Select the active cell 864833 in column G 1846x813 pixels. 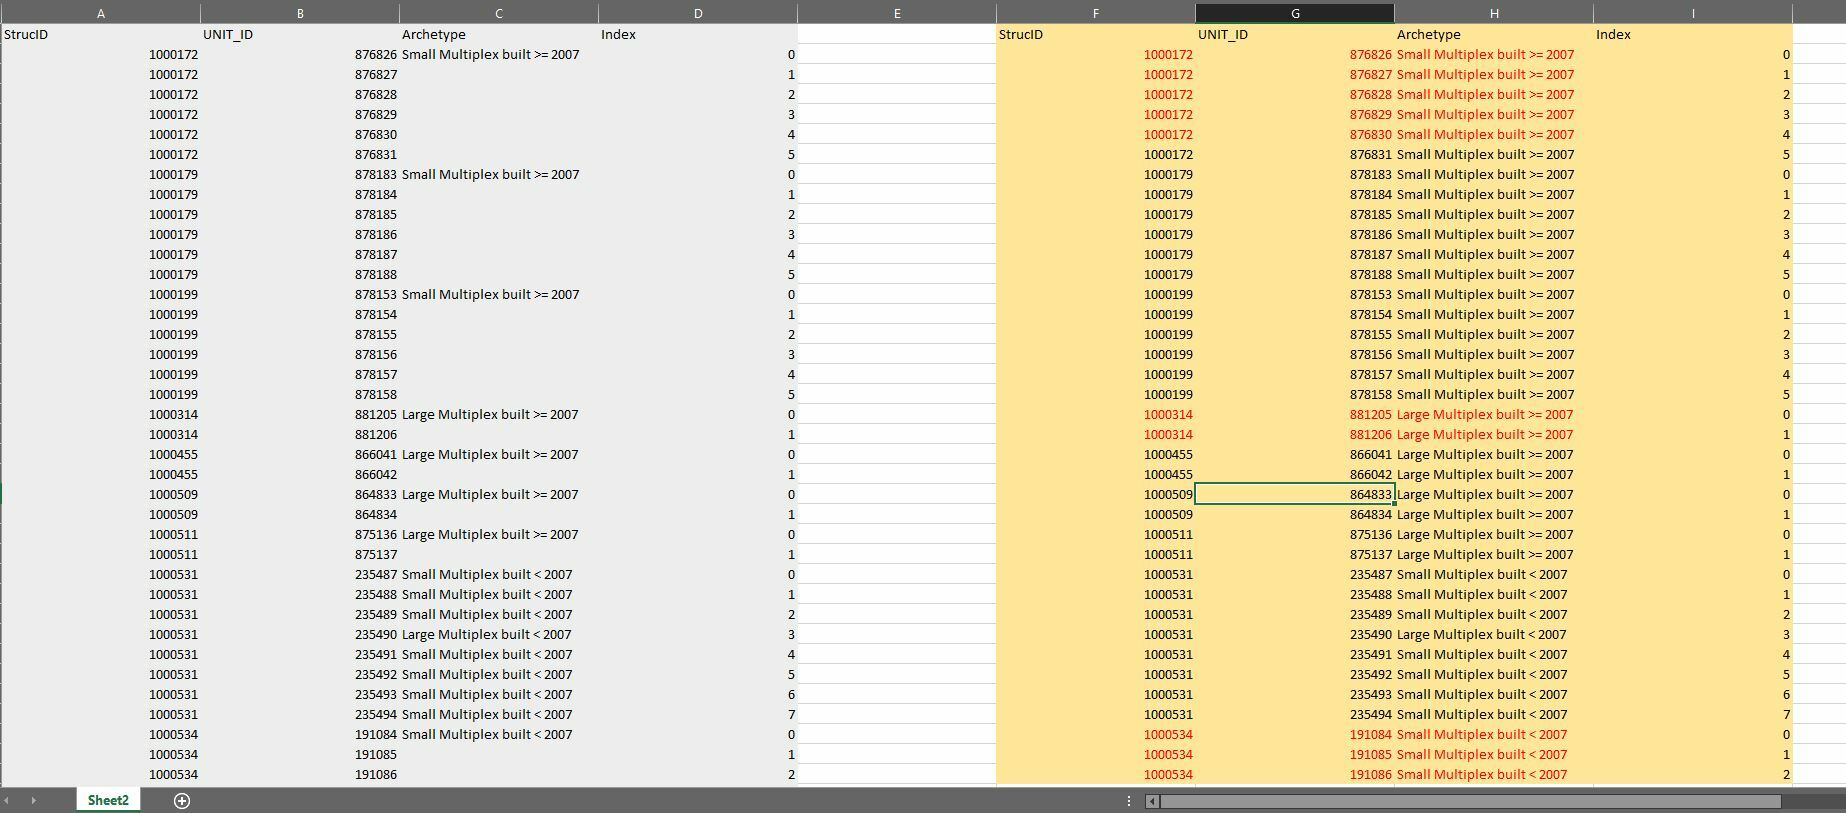tap(1295, 494)
